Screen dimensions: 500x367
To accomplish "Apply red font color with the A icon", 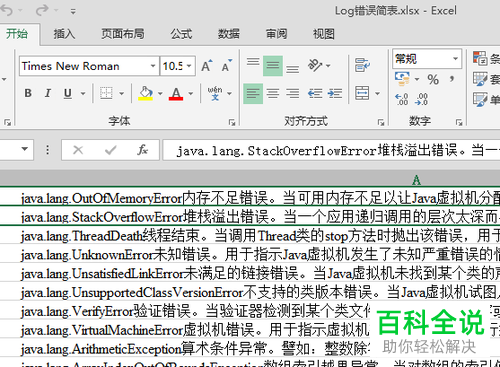I will coord(176,93).
